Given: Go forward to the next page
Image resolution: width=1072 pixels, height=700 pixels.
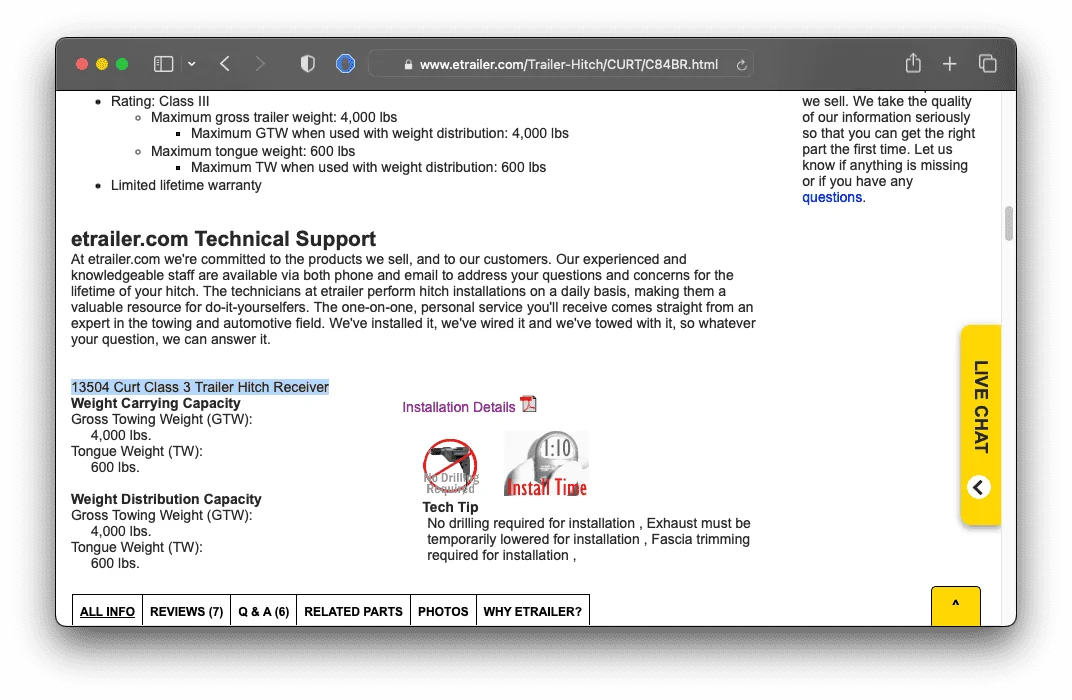Looking at the screenshot, I should click(260, 64).
